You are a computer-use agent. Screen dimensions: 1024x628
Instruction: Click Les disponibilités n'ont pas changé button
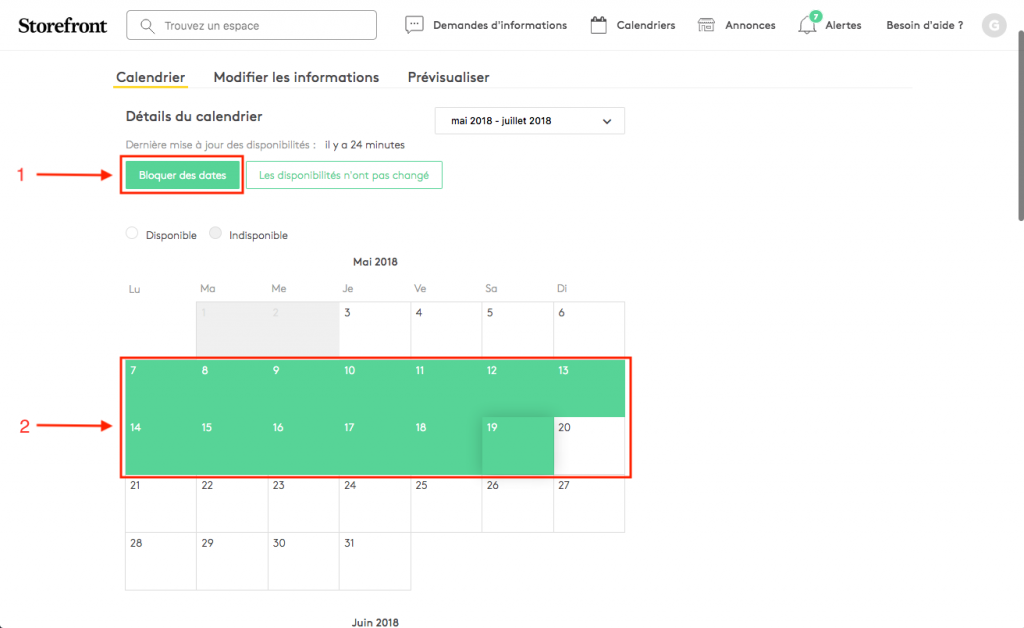pyautogui.click(x=343, y=175)
